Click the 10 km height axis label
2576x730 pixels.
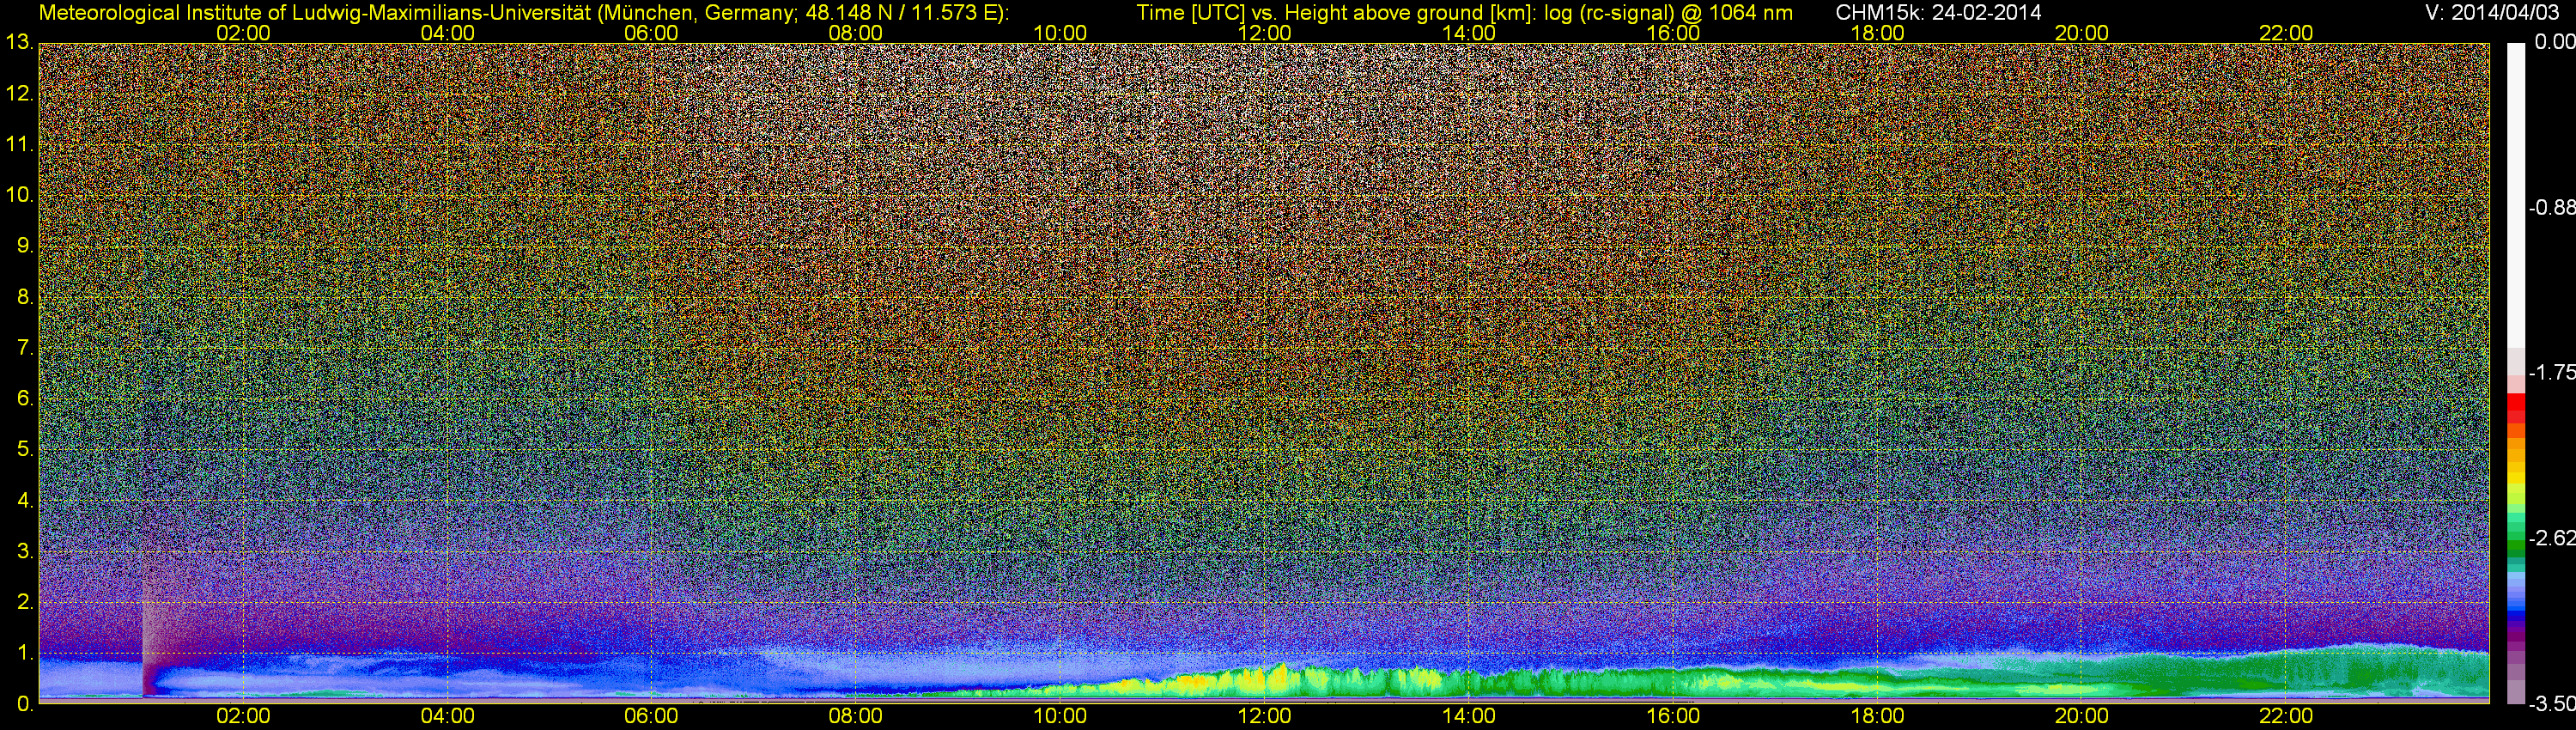pyautogui.click(x=19, y=195)
